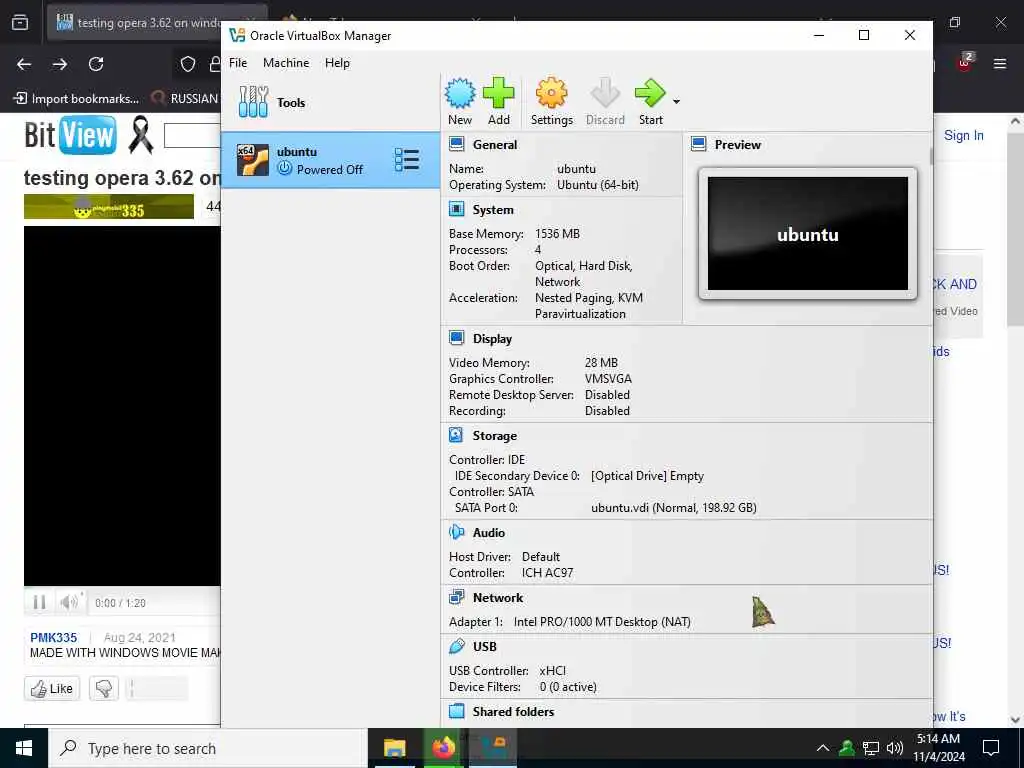Click the Shared folders section header

pos(513,712)
